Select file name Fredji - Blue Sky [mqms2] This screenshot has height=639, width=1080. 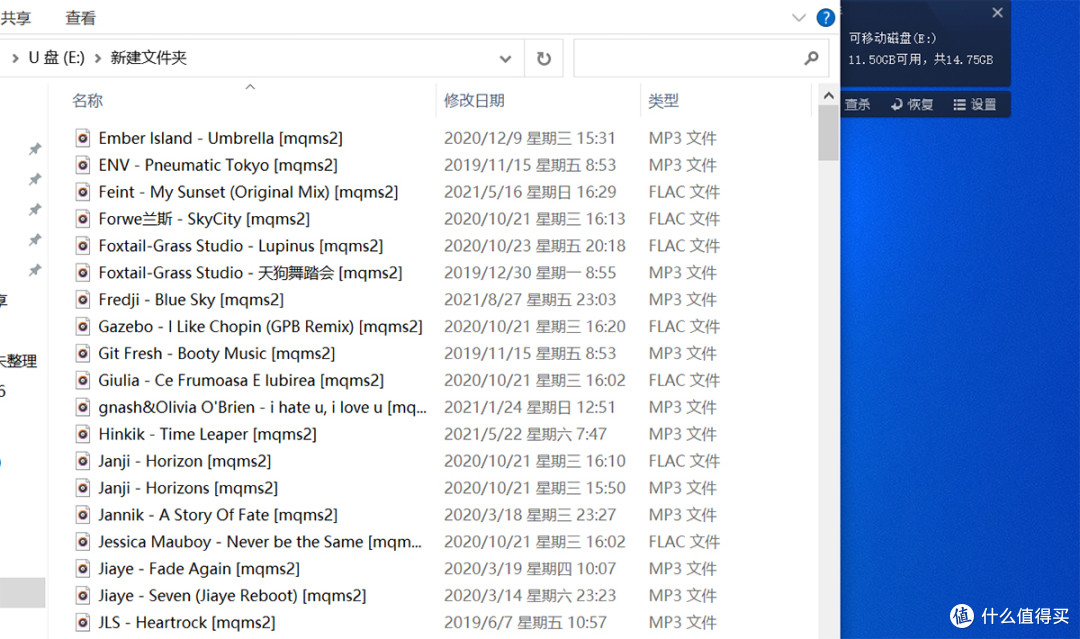pos(191,300)
